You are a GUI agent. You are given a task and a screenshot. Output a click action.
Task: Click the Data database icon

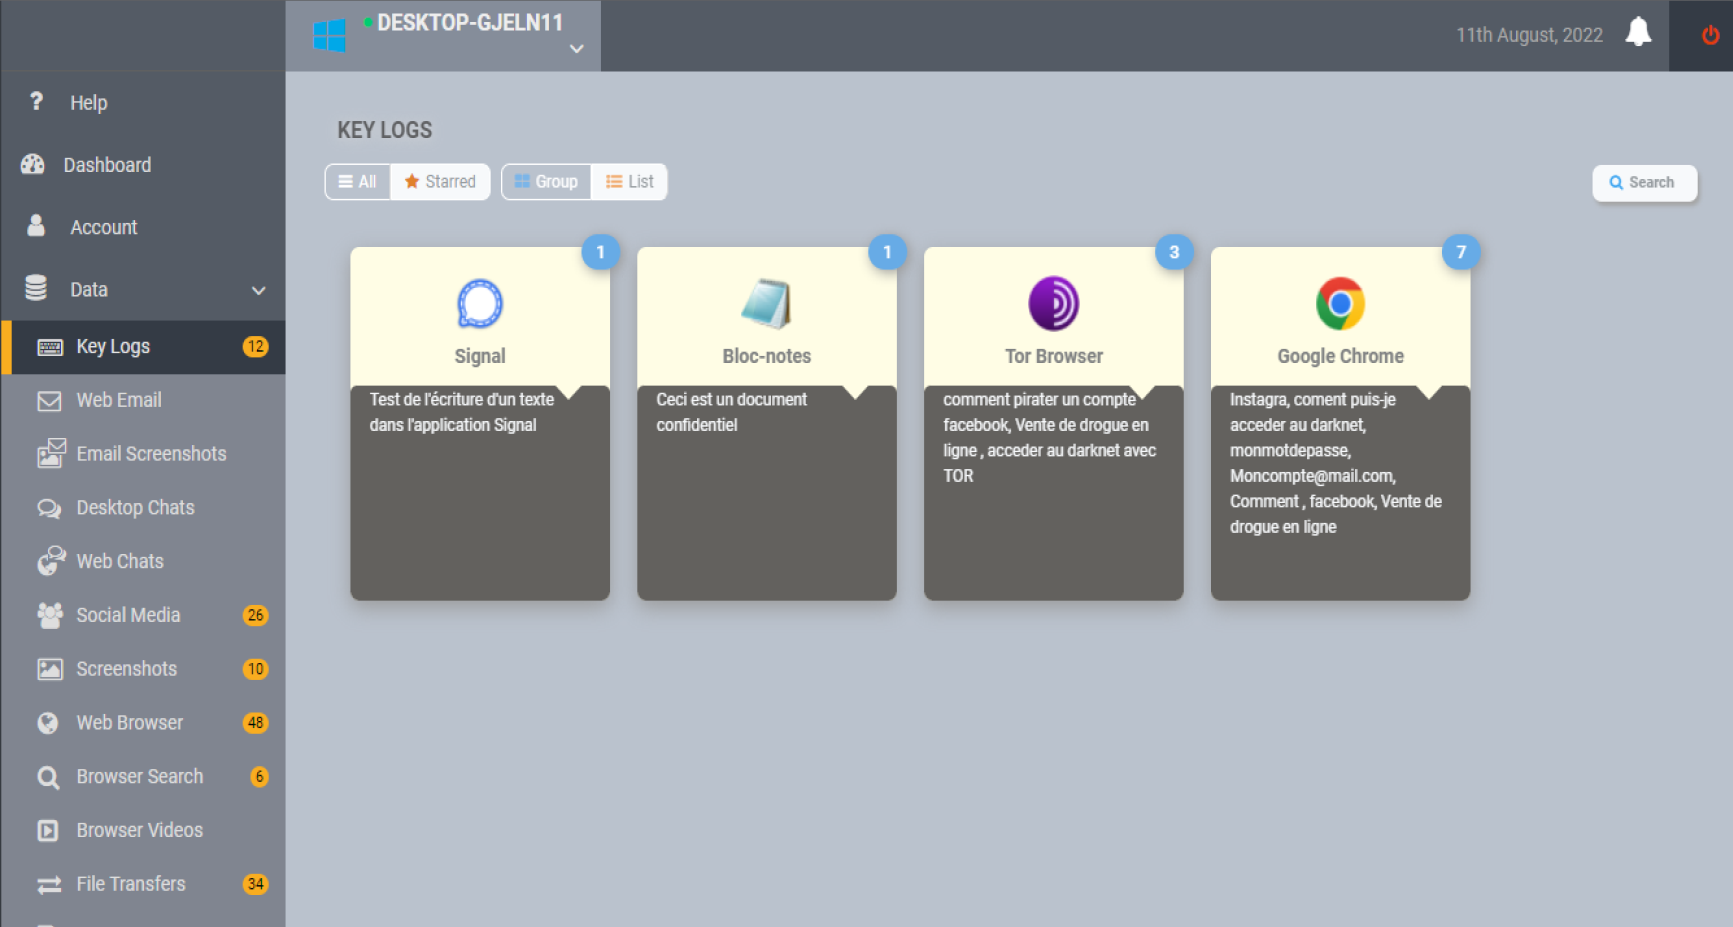36,288
